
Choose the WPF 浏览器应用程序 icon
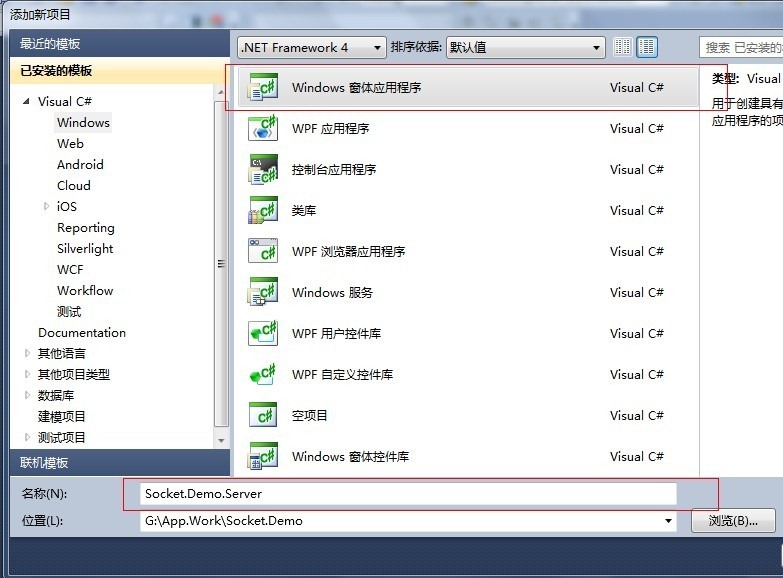263,251
